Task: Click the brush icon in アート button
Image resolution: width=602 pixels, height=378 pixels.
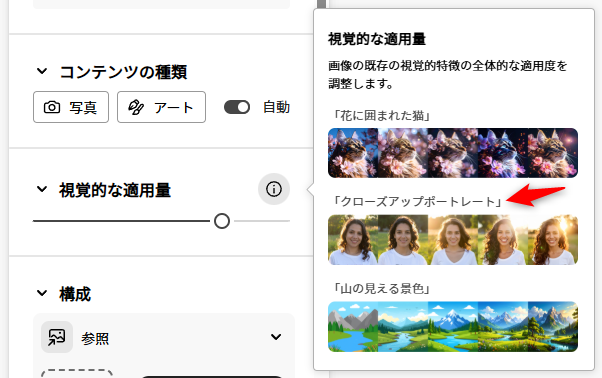Action: click(136, 107)
